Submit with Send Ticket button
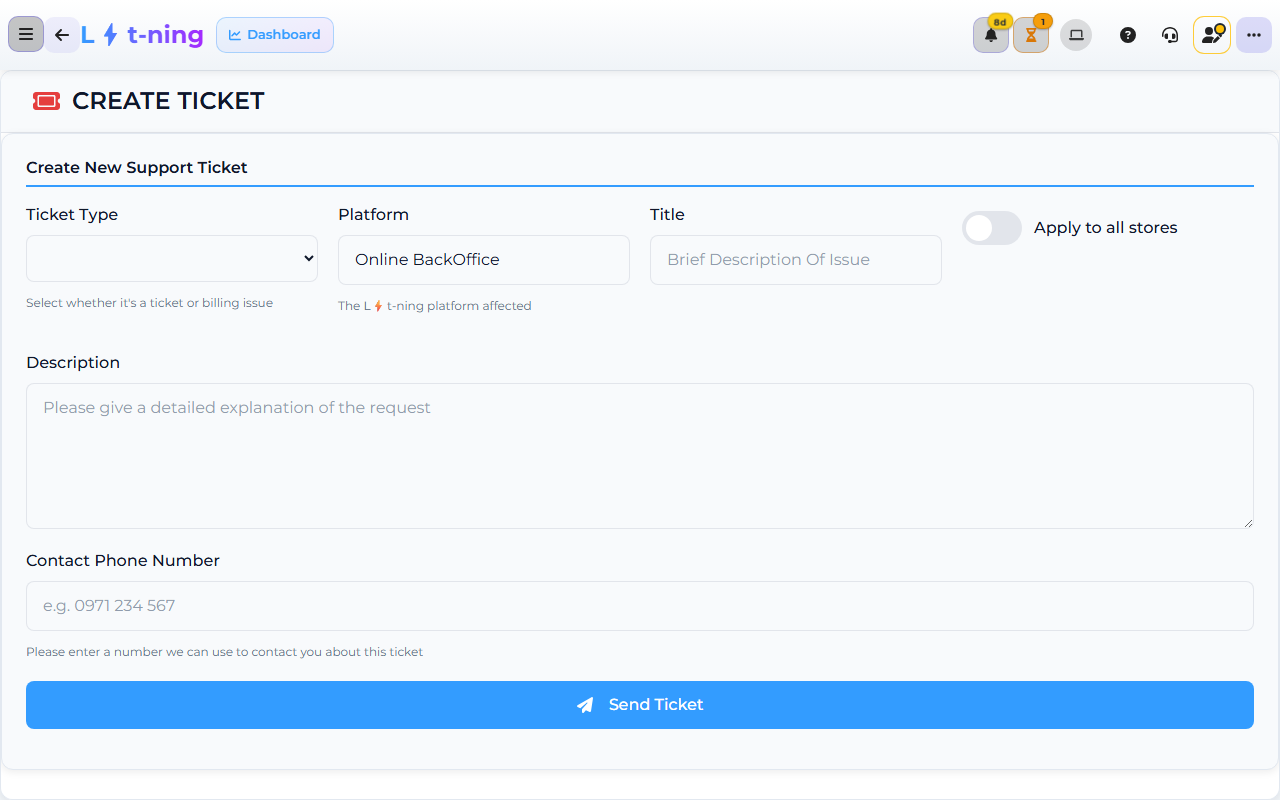 point(640,705)
